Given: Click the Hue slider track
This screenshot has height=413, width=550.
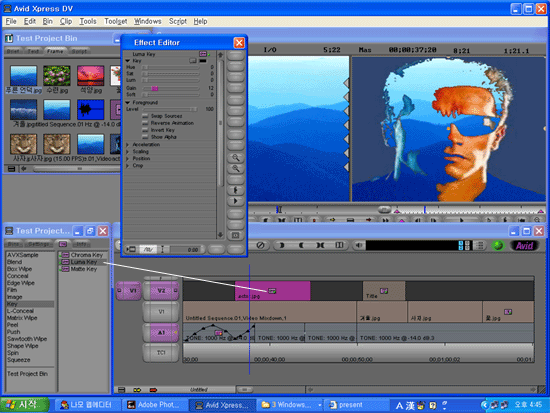Looking at the screenshot, I should tap(171, 67).
